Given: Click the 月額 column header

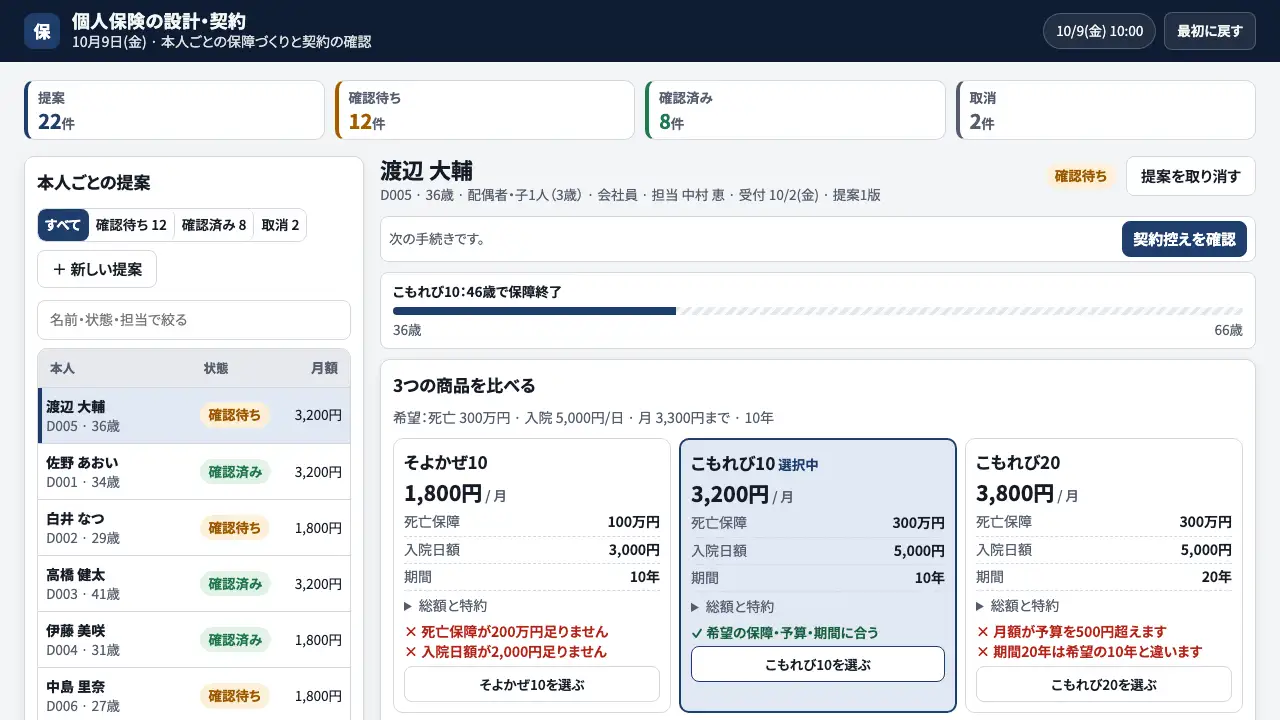Looking at the screenshot, I should tap(324, 368).
